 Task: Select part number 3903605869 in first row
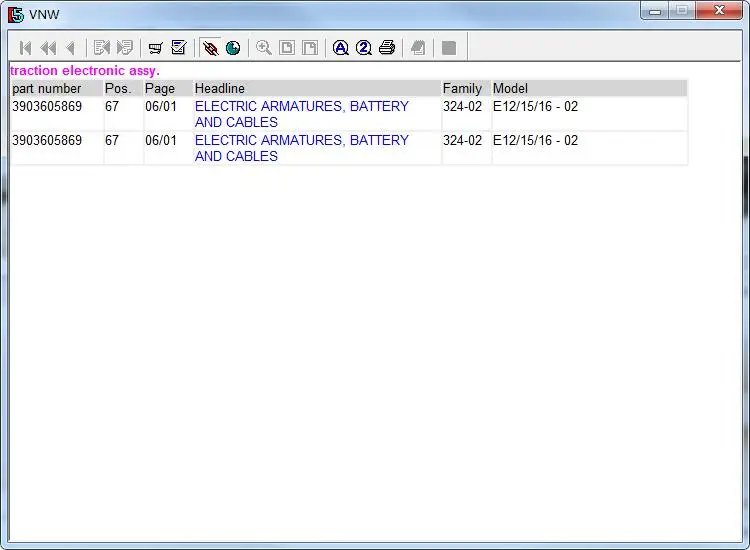tap(47, 106)
